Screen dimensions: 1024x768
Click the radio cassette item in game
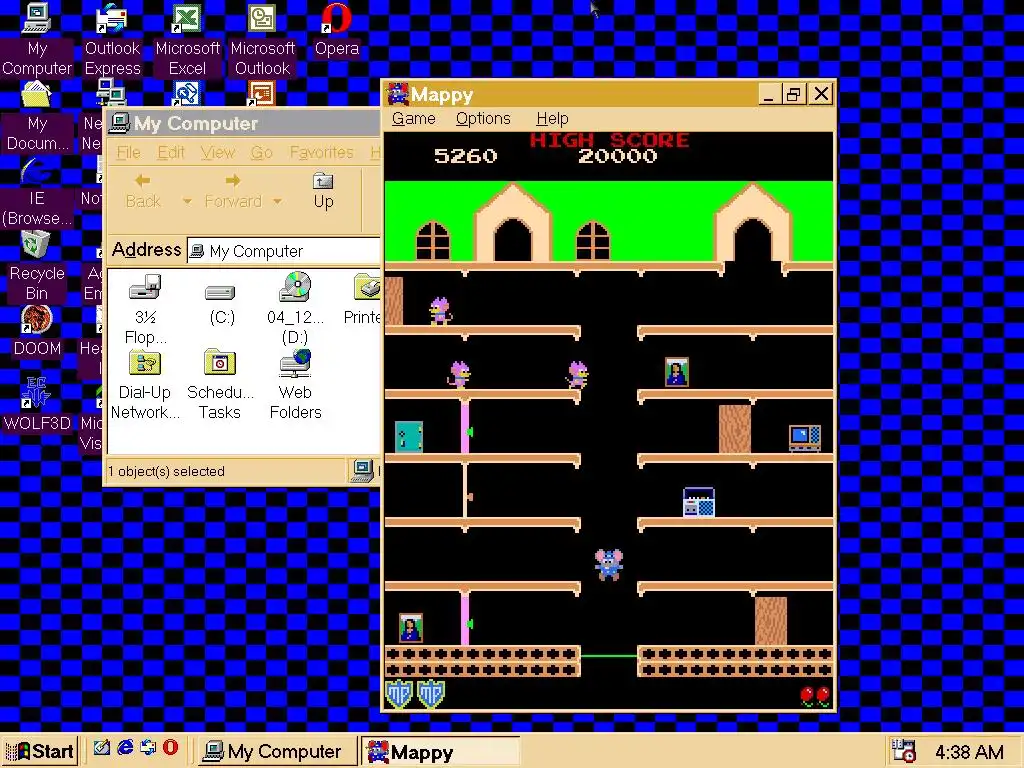click(x=698, y=502)
